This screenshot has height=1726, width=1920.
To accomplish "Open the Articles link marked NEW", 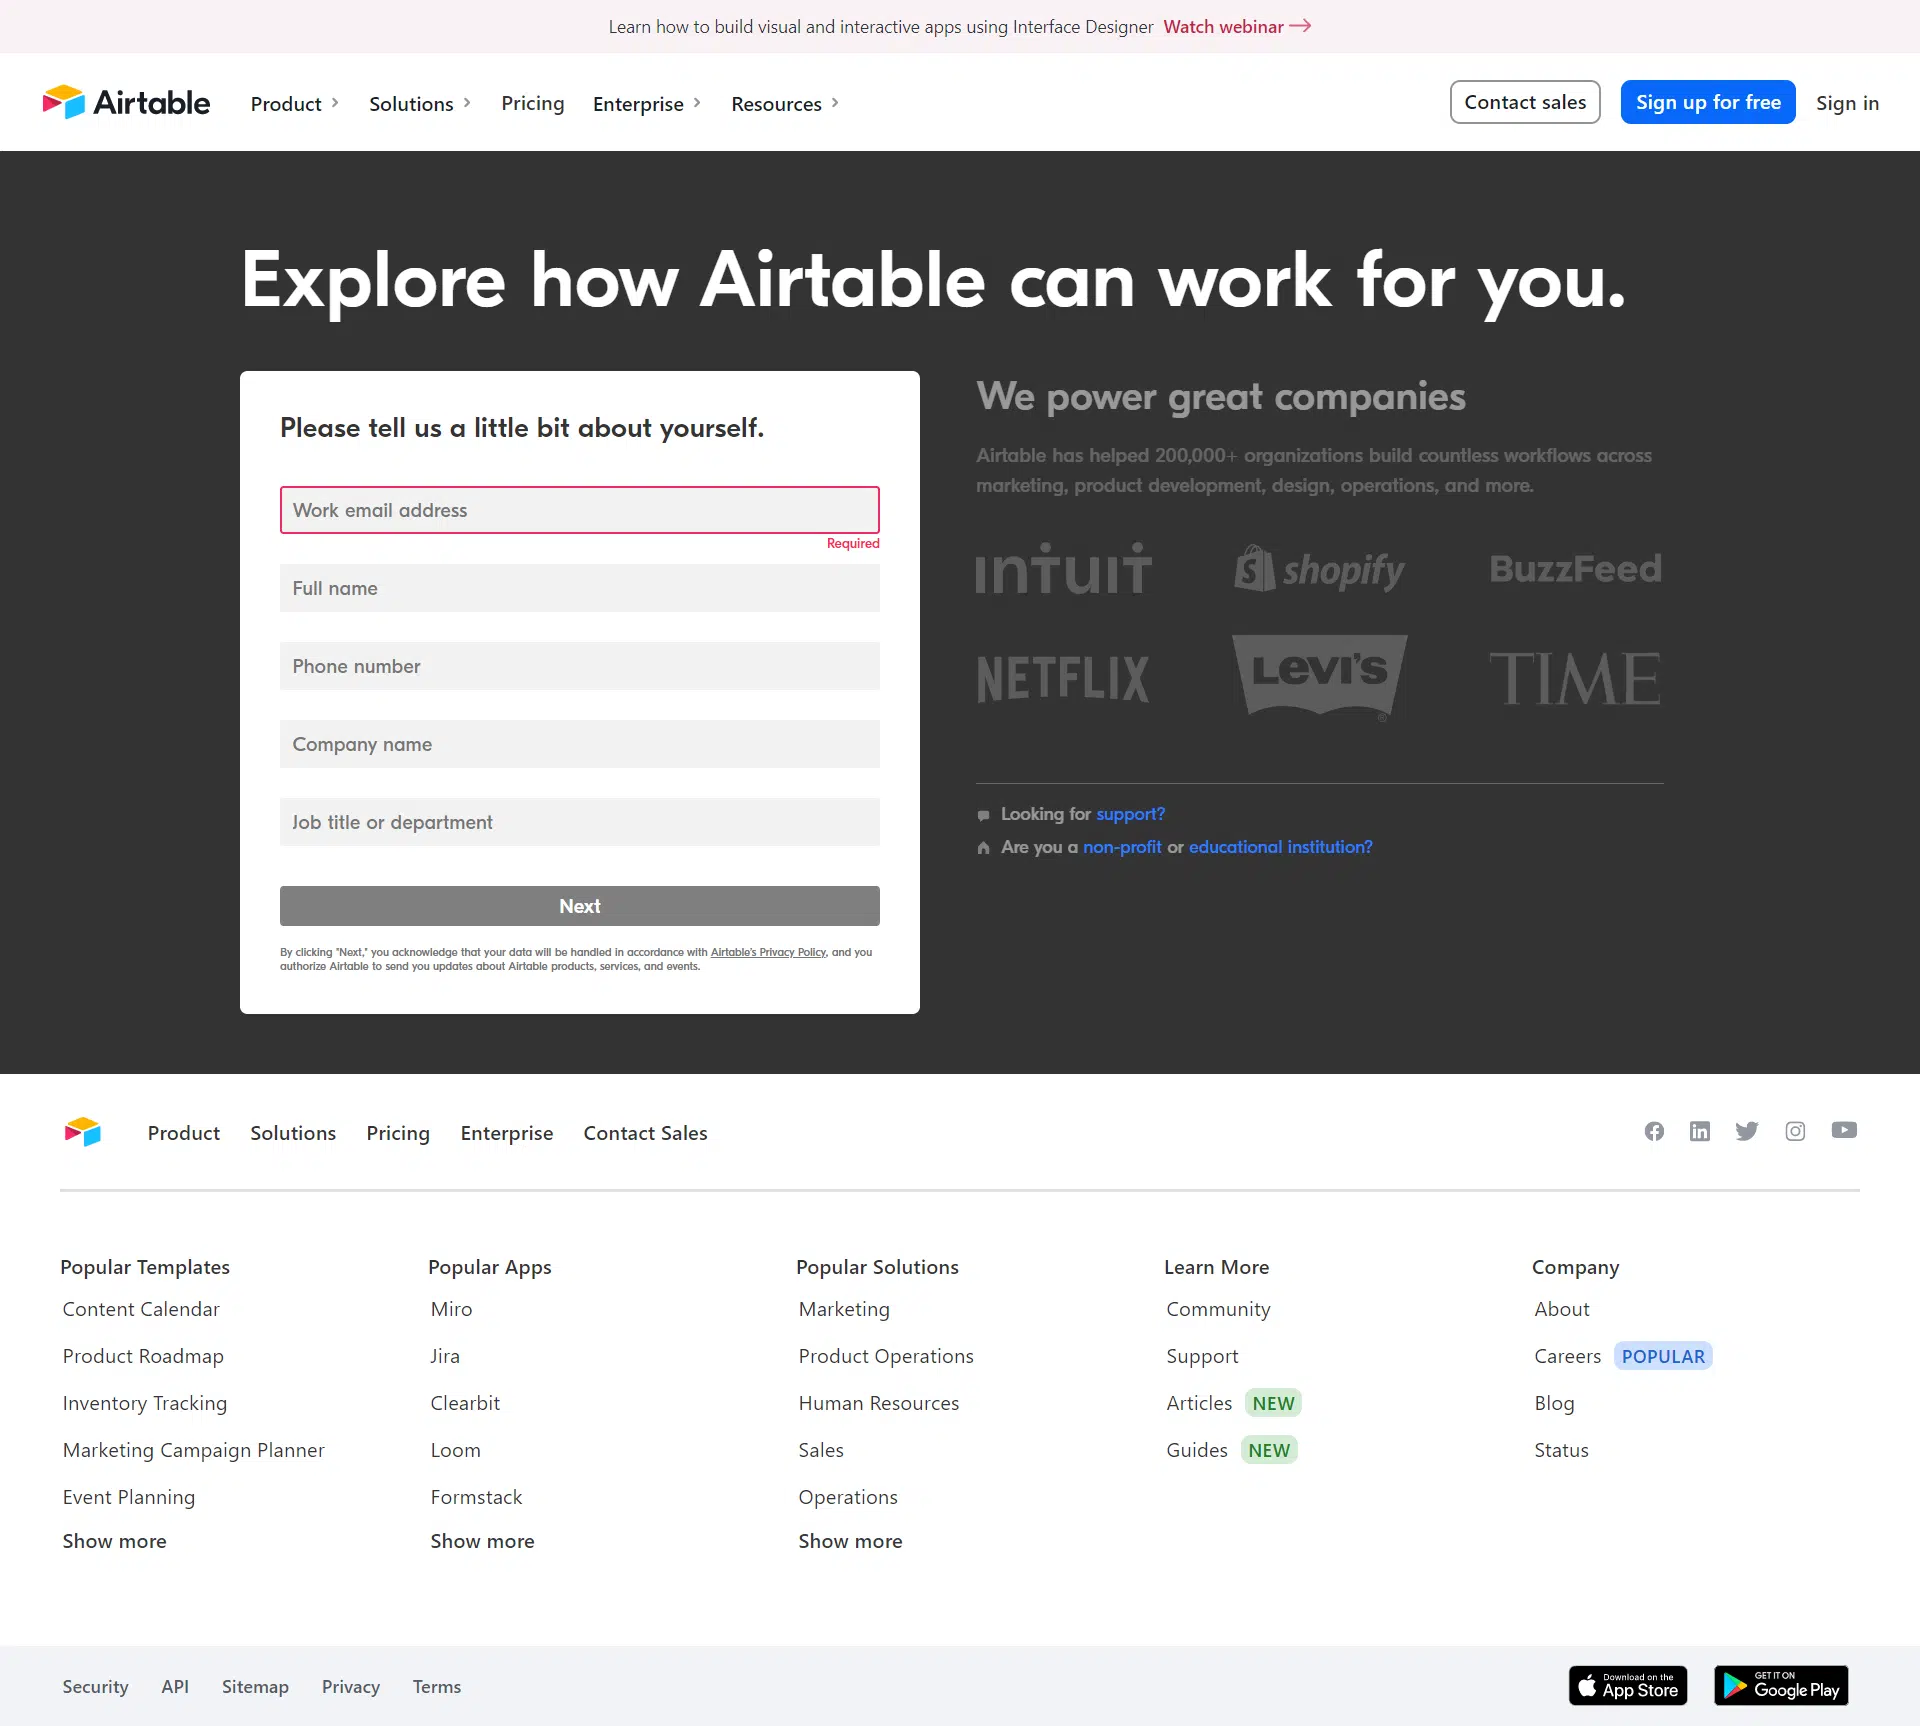I will [1199, 1403].
